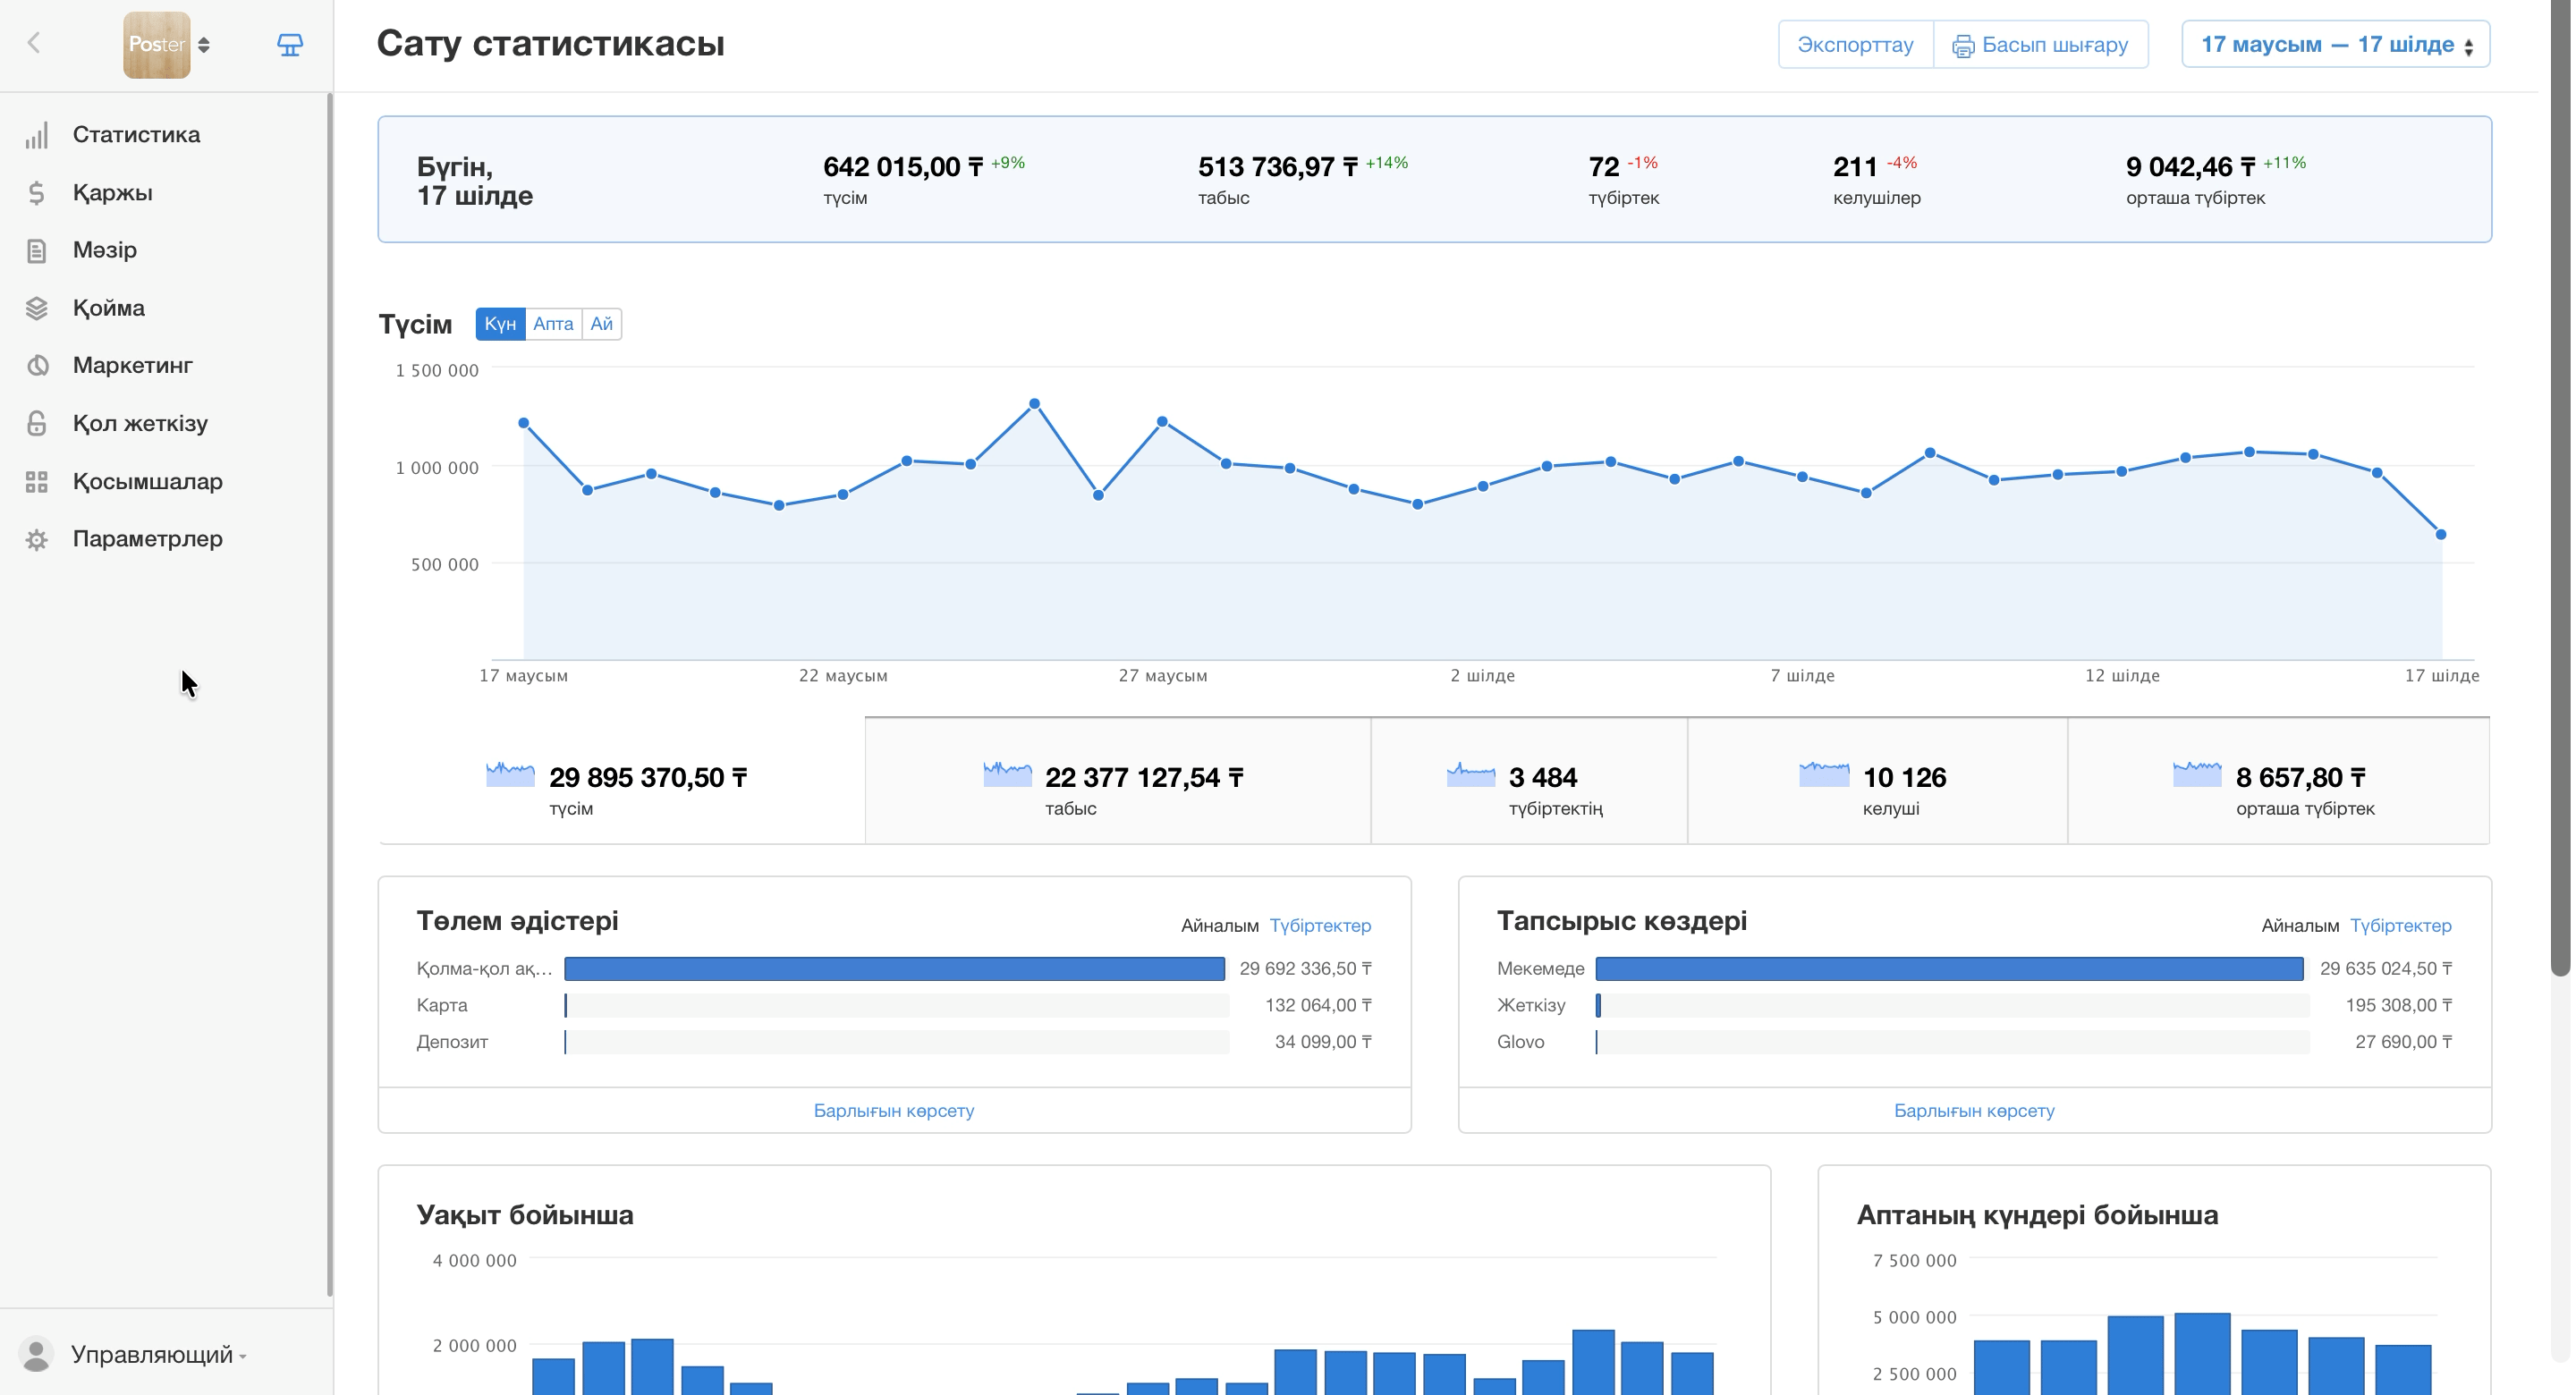Switch the Түсім chart to Апта view

(553, 324)
